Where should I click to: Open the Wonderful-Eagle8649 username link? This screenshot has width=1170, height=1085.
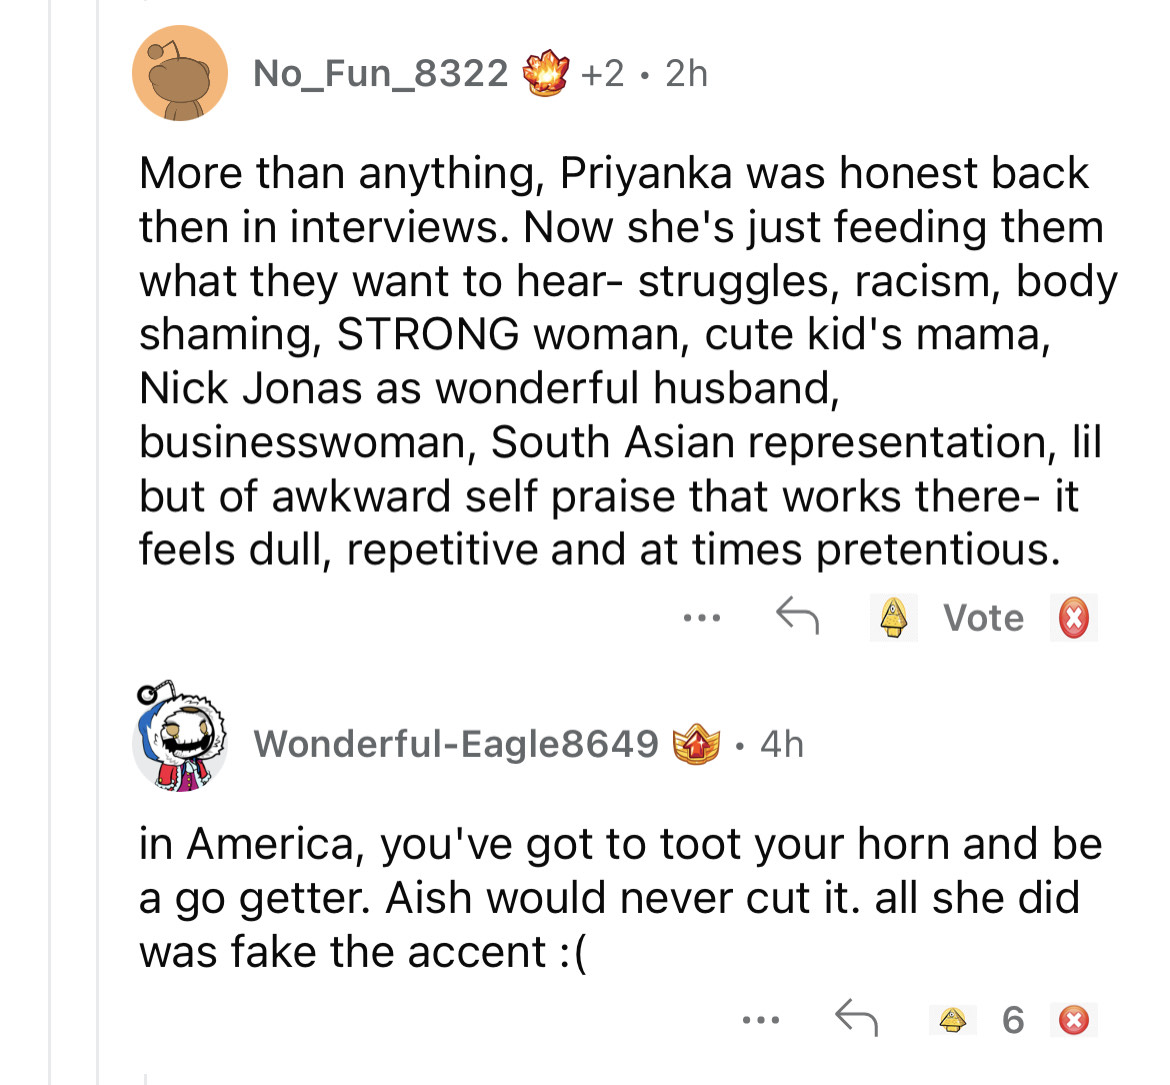pos(456,744)
